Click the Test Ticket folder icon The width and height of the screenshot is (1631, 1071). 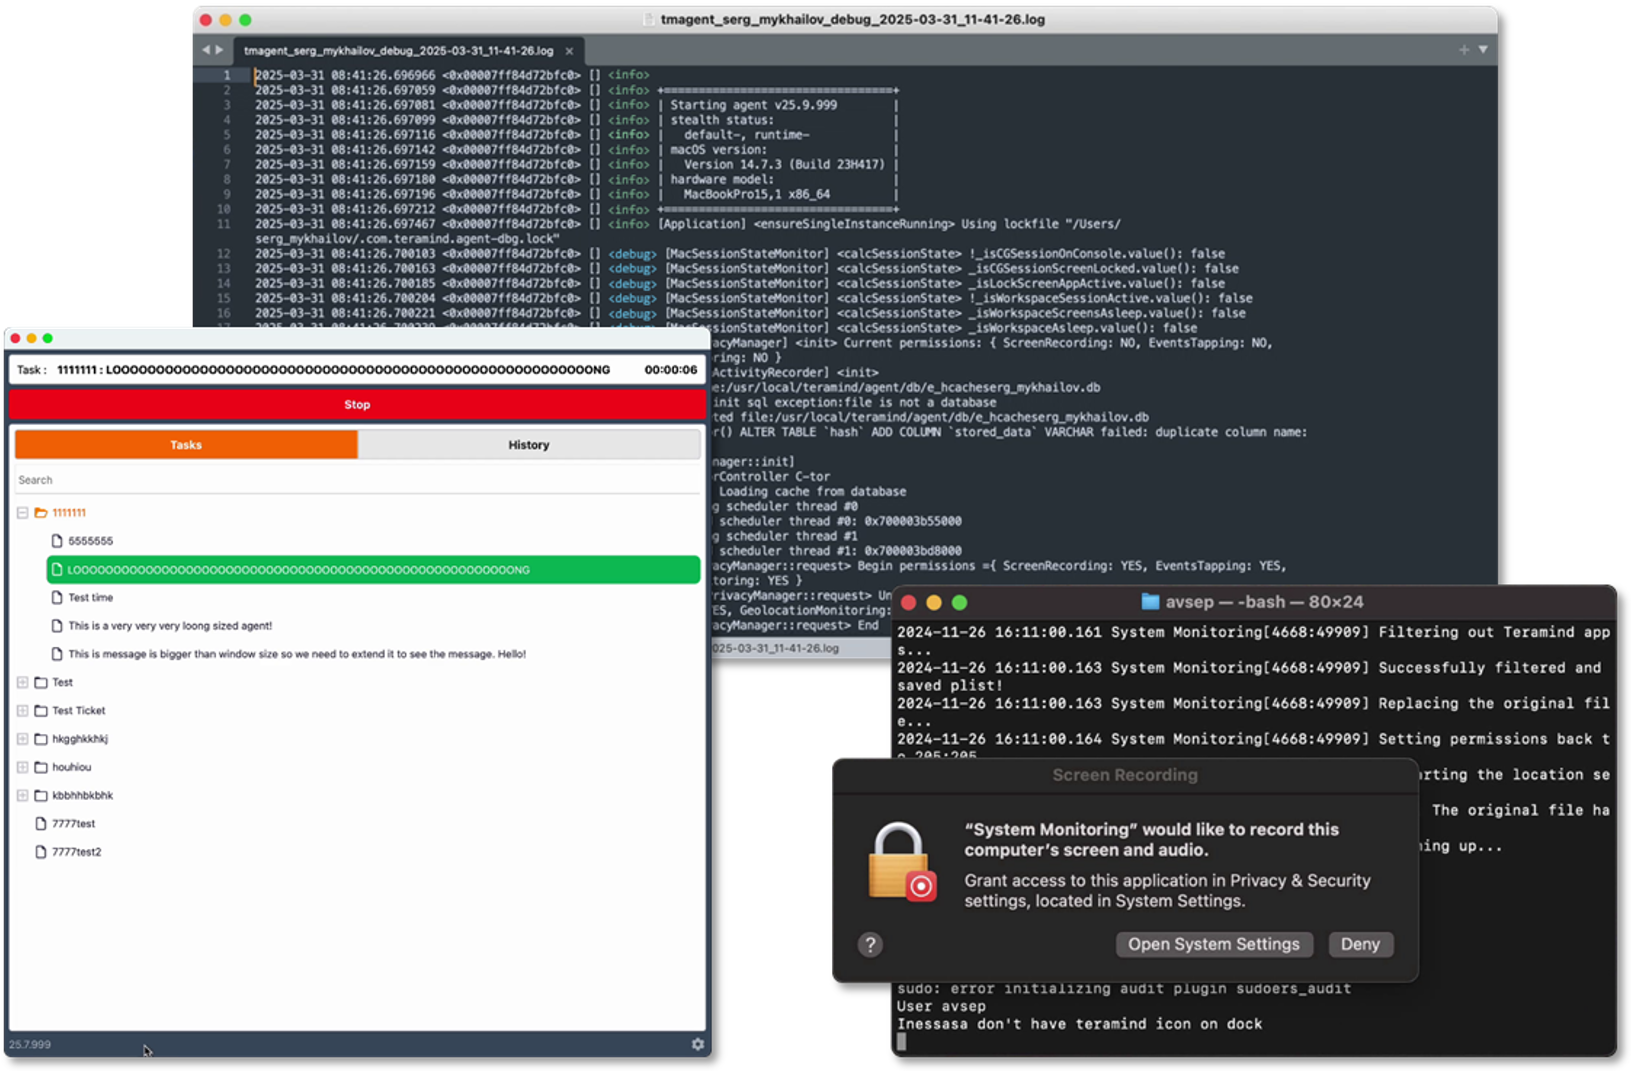click(x=41, y=711)
